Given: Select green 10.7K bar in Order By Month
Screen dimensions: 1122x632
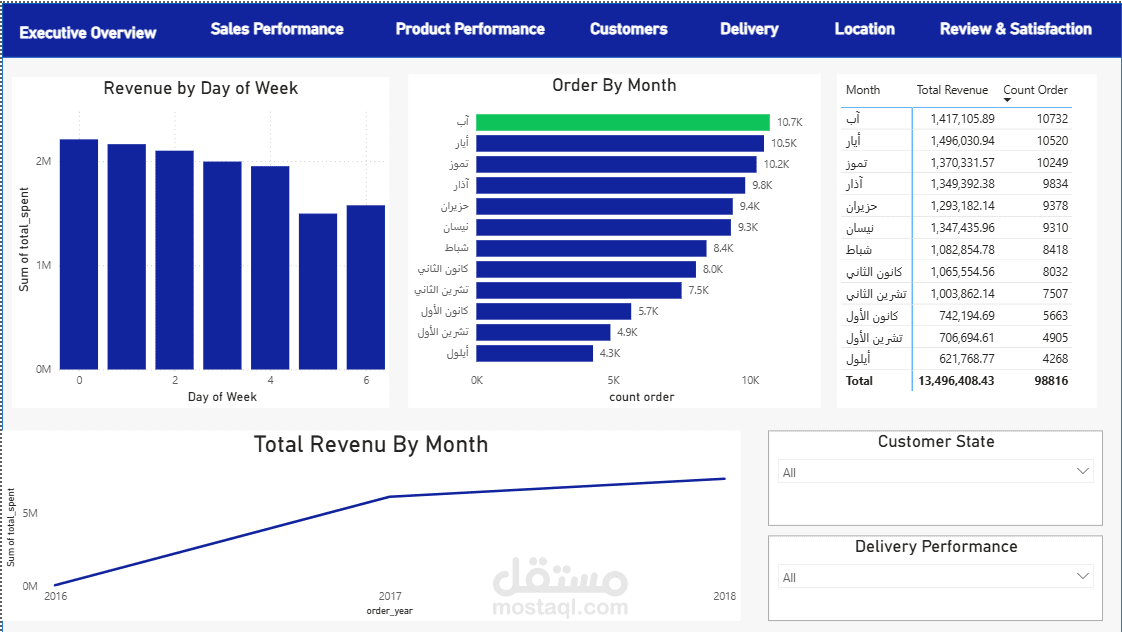Looking at the screenshot, I should (623, 122).
